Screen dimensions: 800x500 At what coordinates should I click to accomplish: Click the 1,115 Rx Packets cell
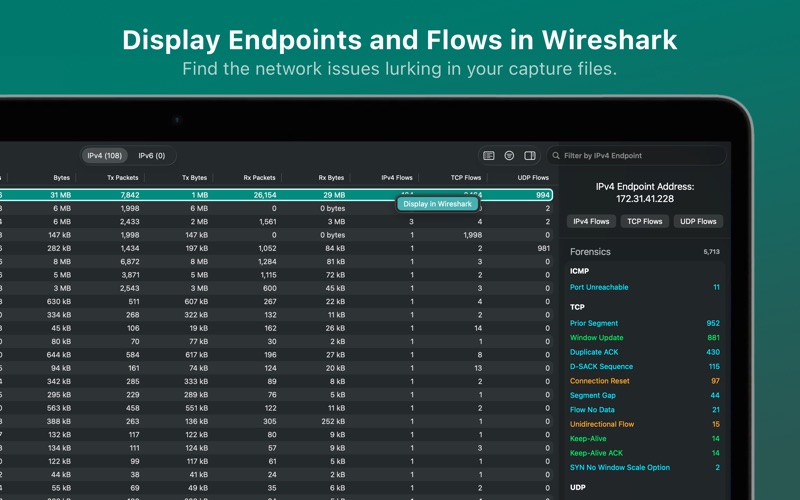[268, 275]
